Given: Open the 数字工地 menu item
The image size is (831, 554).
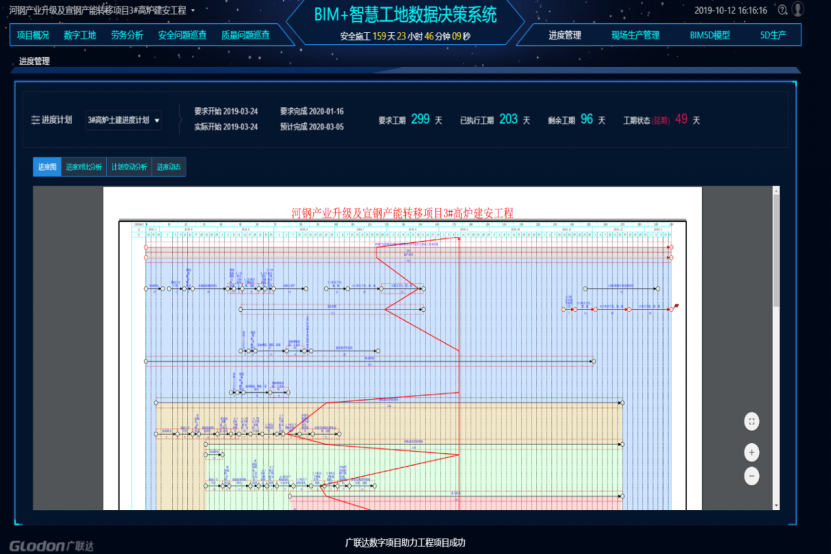Looking at the screenshot, I should tap(79, 35).
